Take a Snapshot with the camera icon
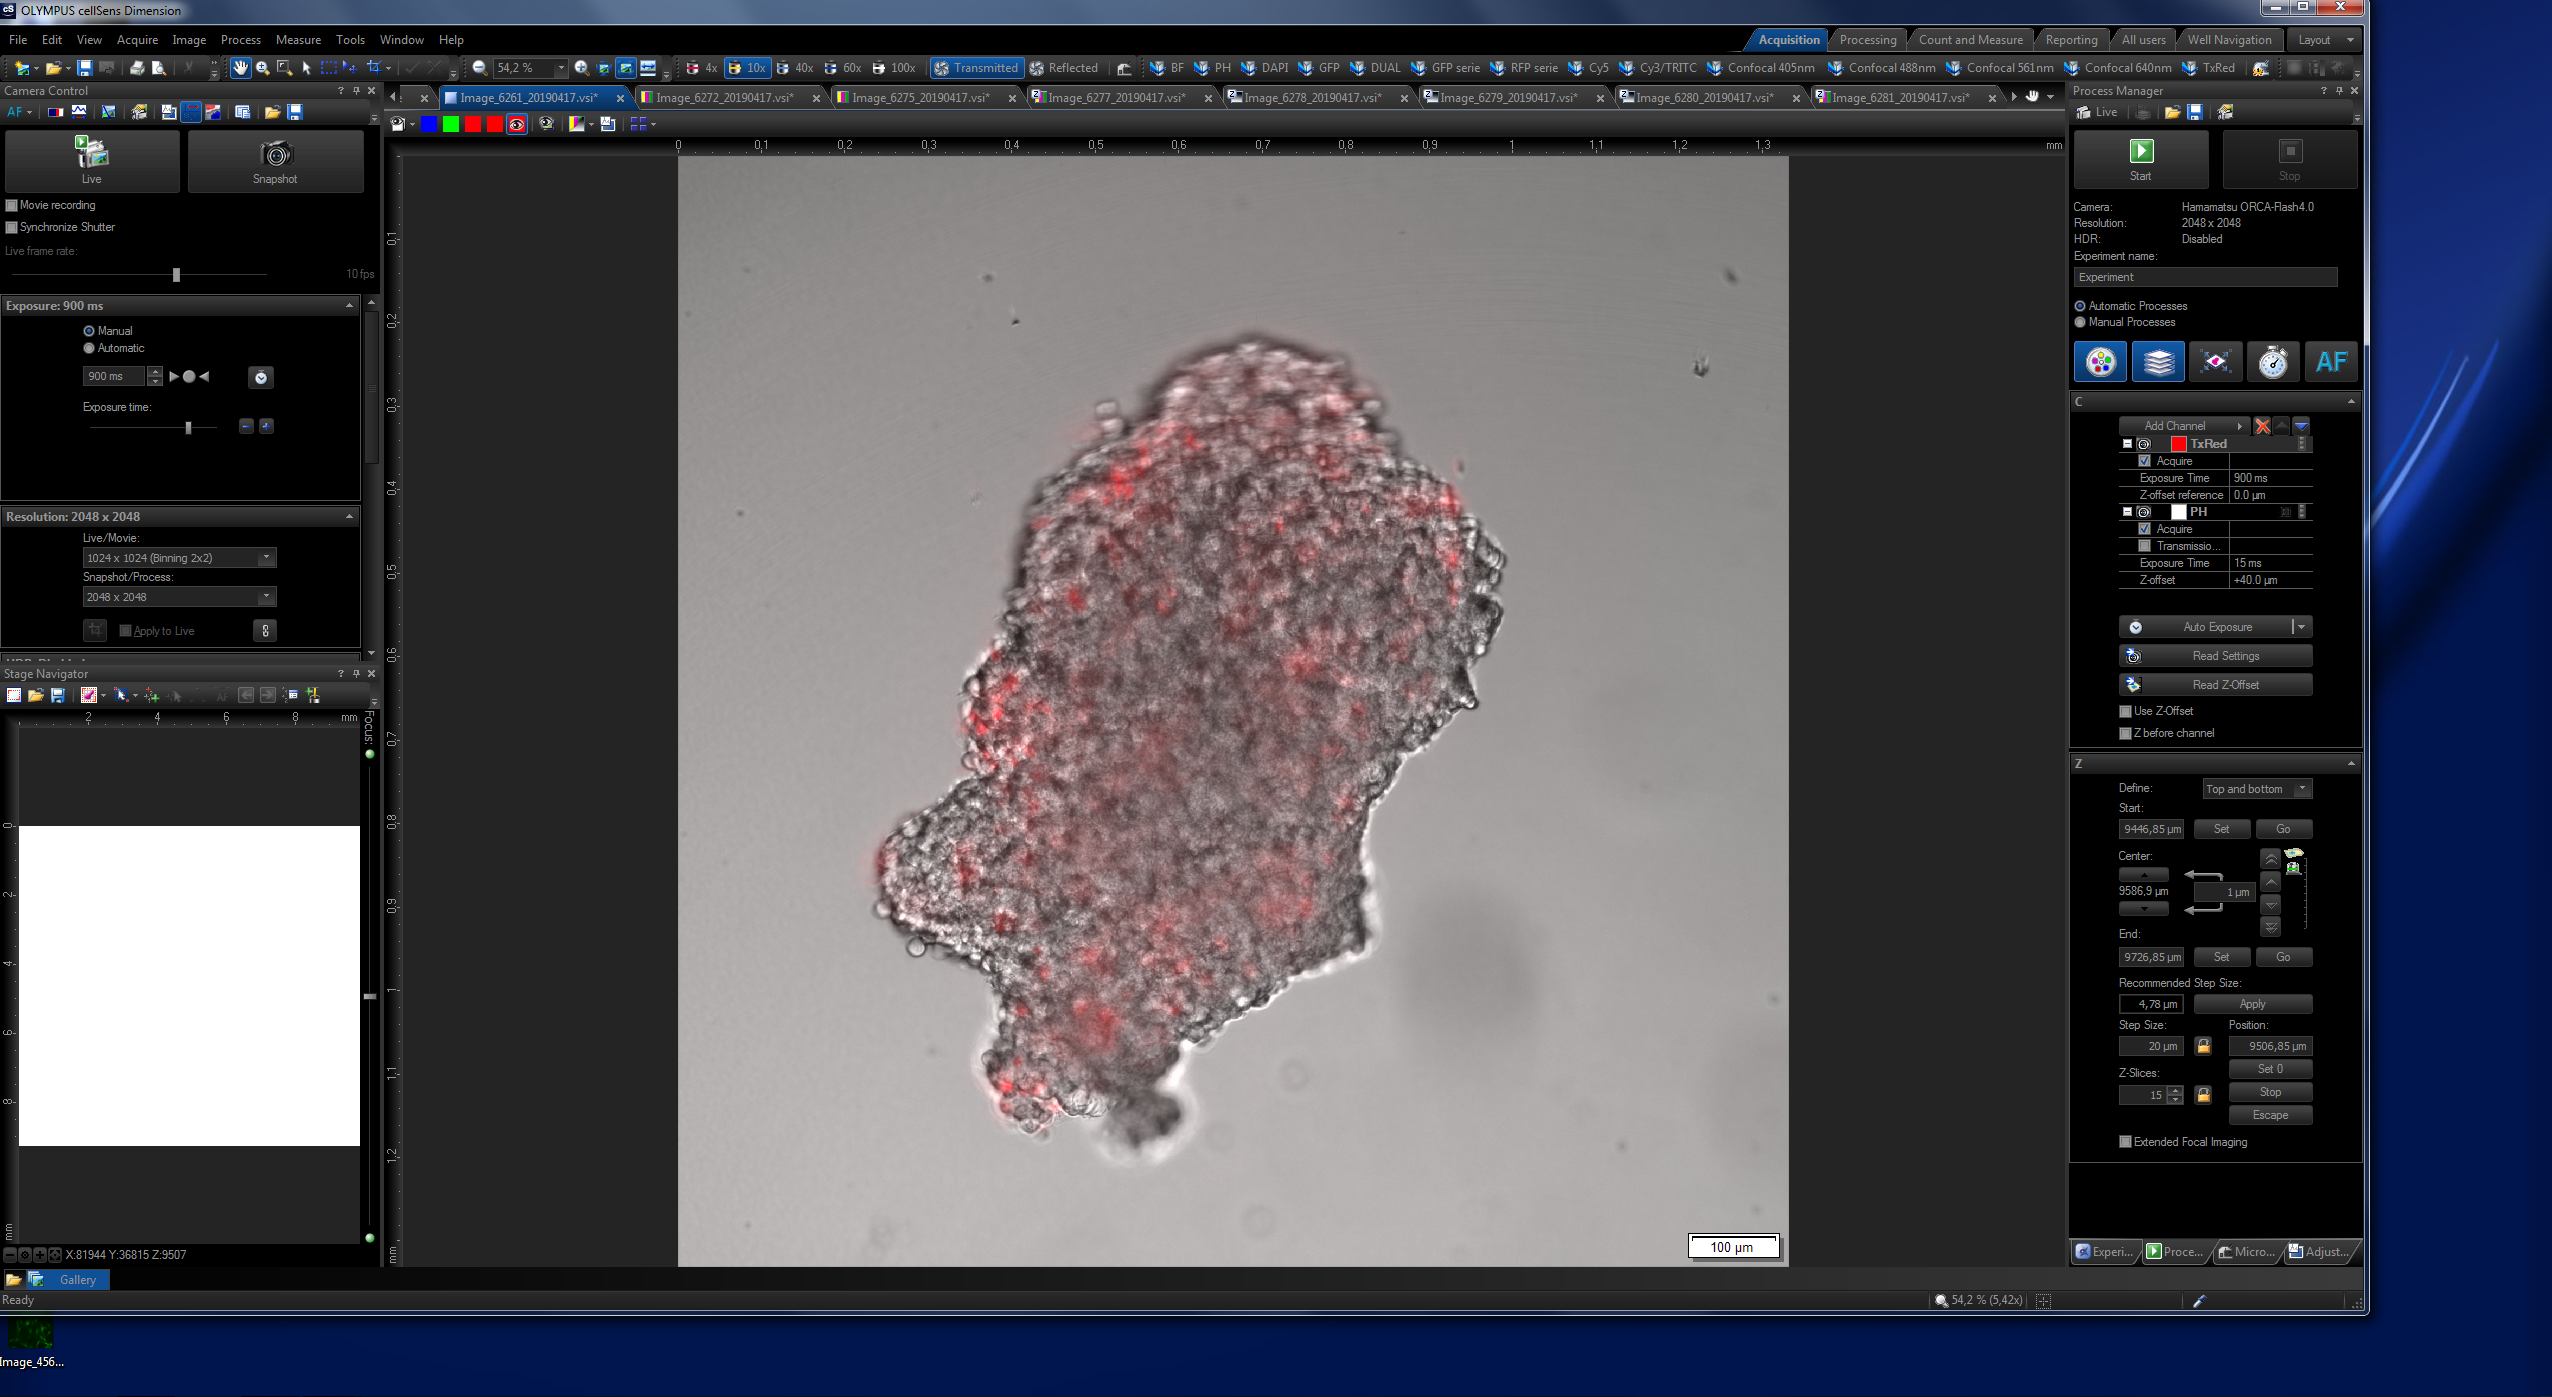The height and width of the screenshot is (1397, 2552). (275, 160)
